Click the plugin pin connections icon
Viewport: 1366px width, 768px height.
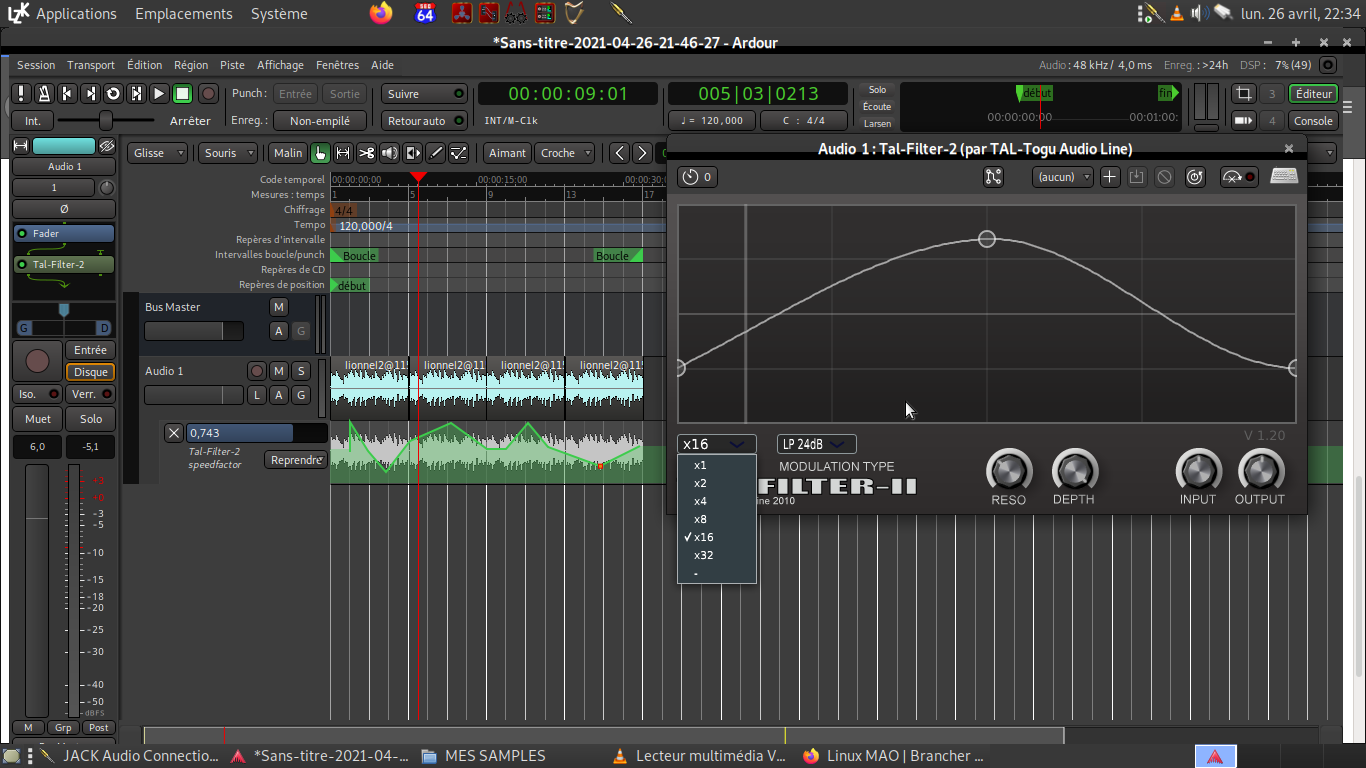[992, 177]
